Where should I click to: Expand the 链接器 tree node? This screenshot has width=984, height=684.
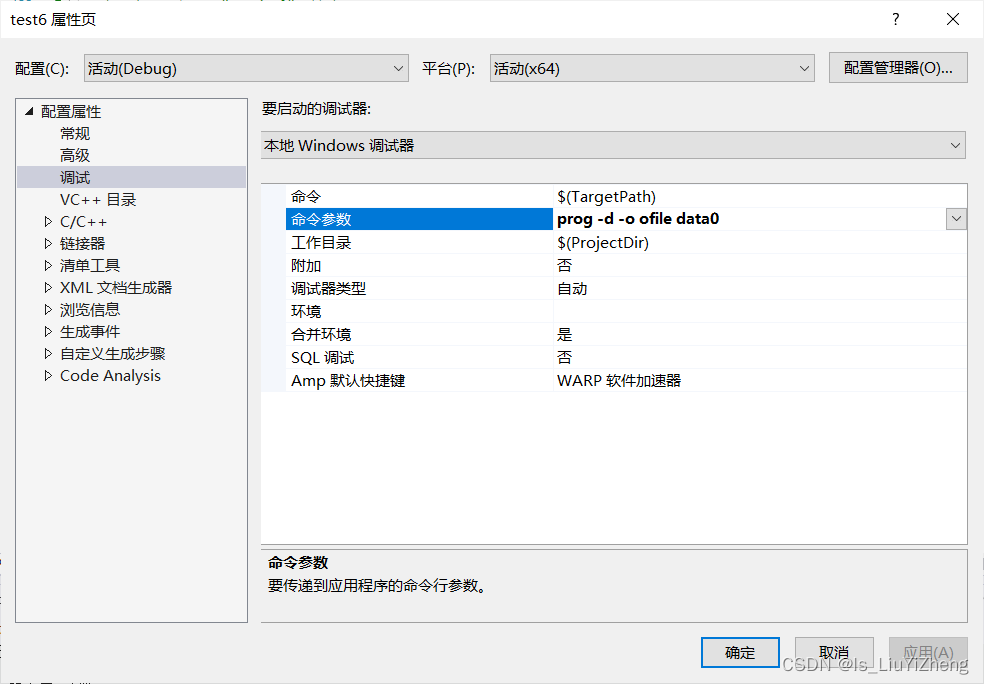48,243
